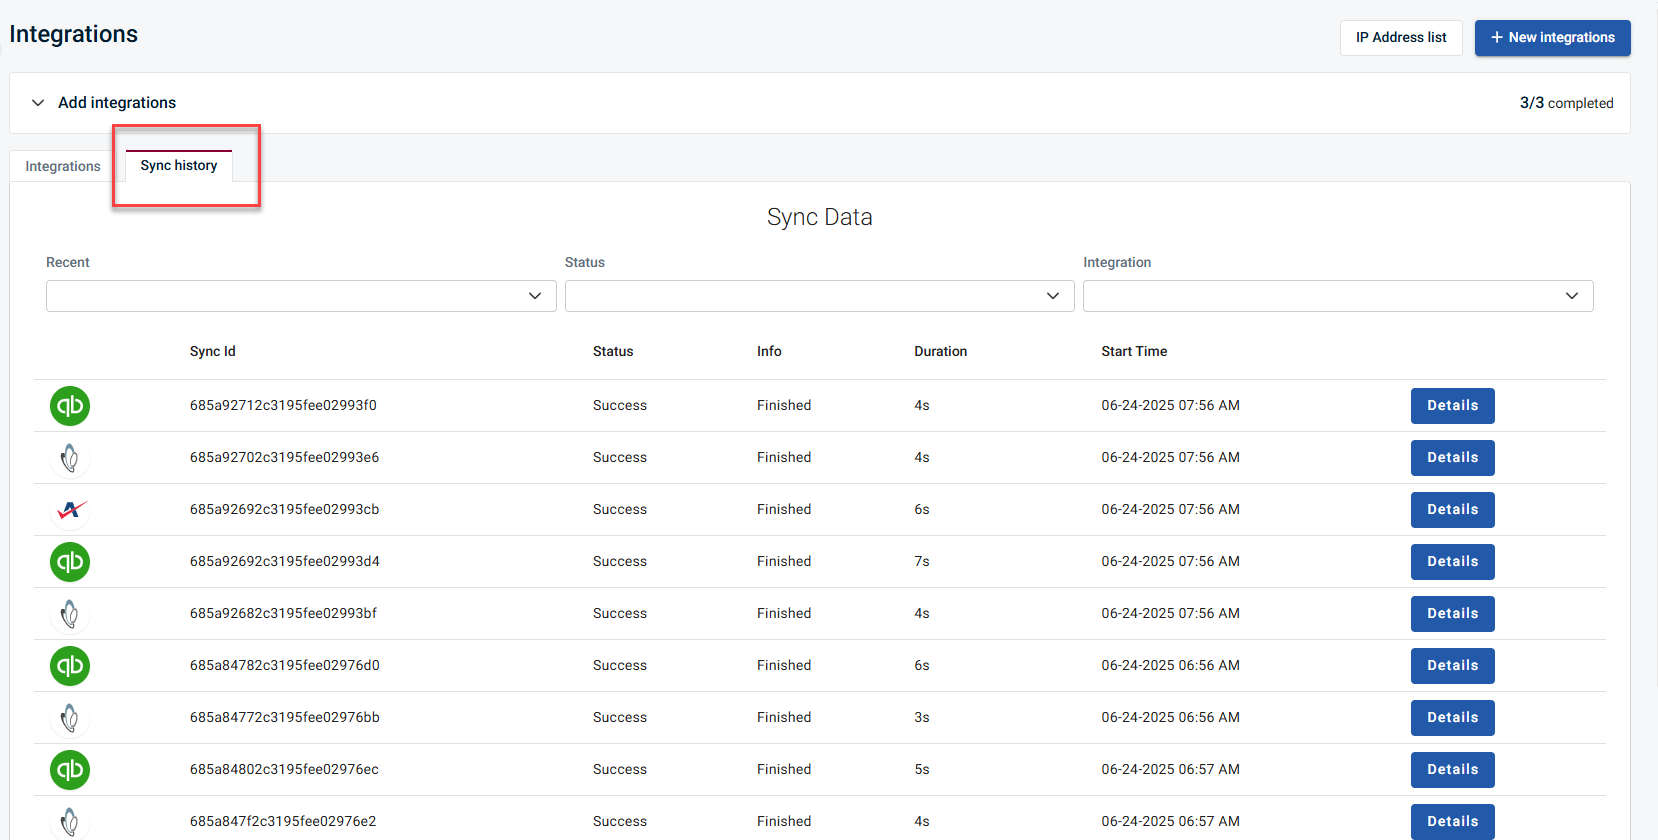Image resolution: width=1658 pixels, height=840 pixels.
Task: Show Details for sync 685a84782c3195fee02976d0
Action: [x=1452, y=666]
